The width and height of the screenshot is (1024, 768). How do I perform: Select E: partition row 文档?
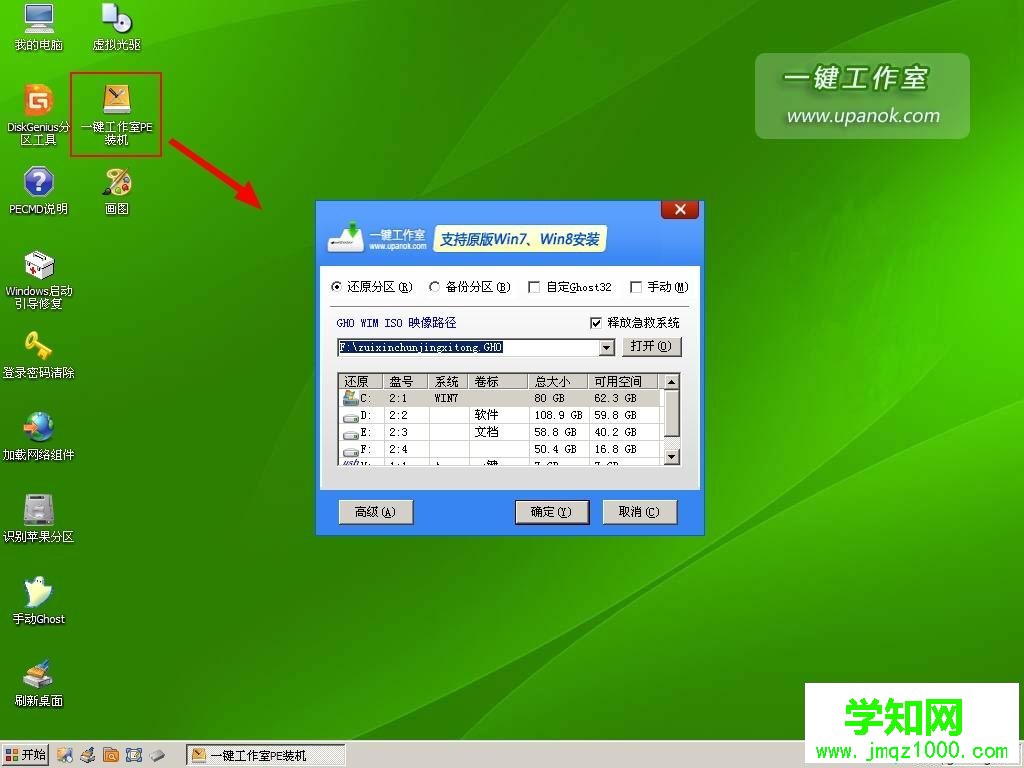[501, 432]
